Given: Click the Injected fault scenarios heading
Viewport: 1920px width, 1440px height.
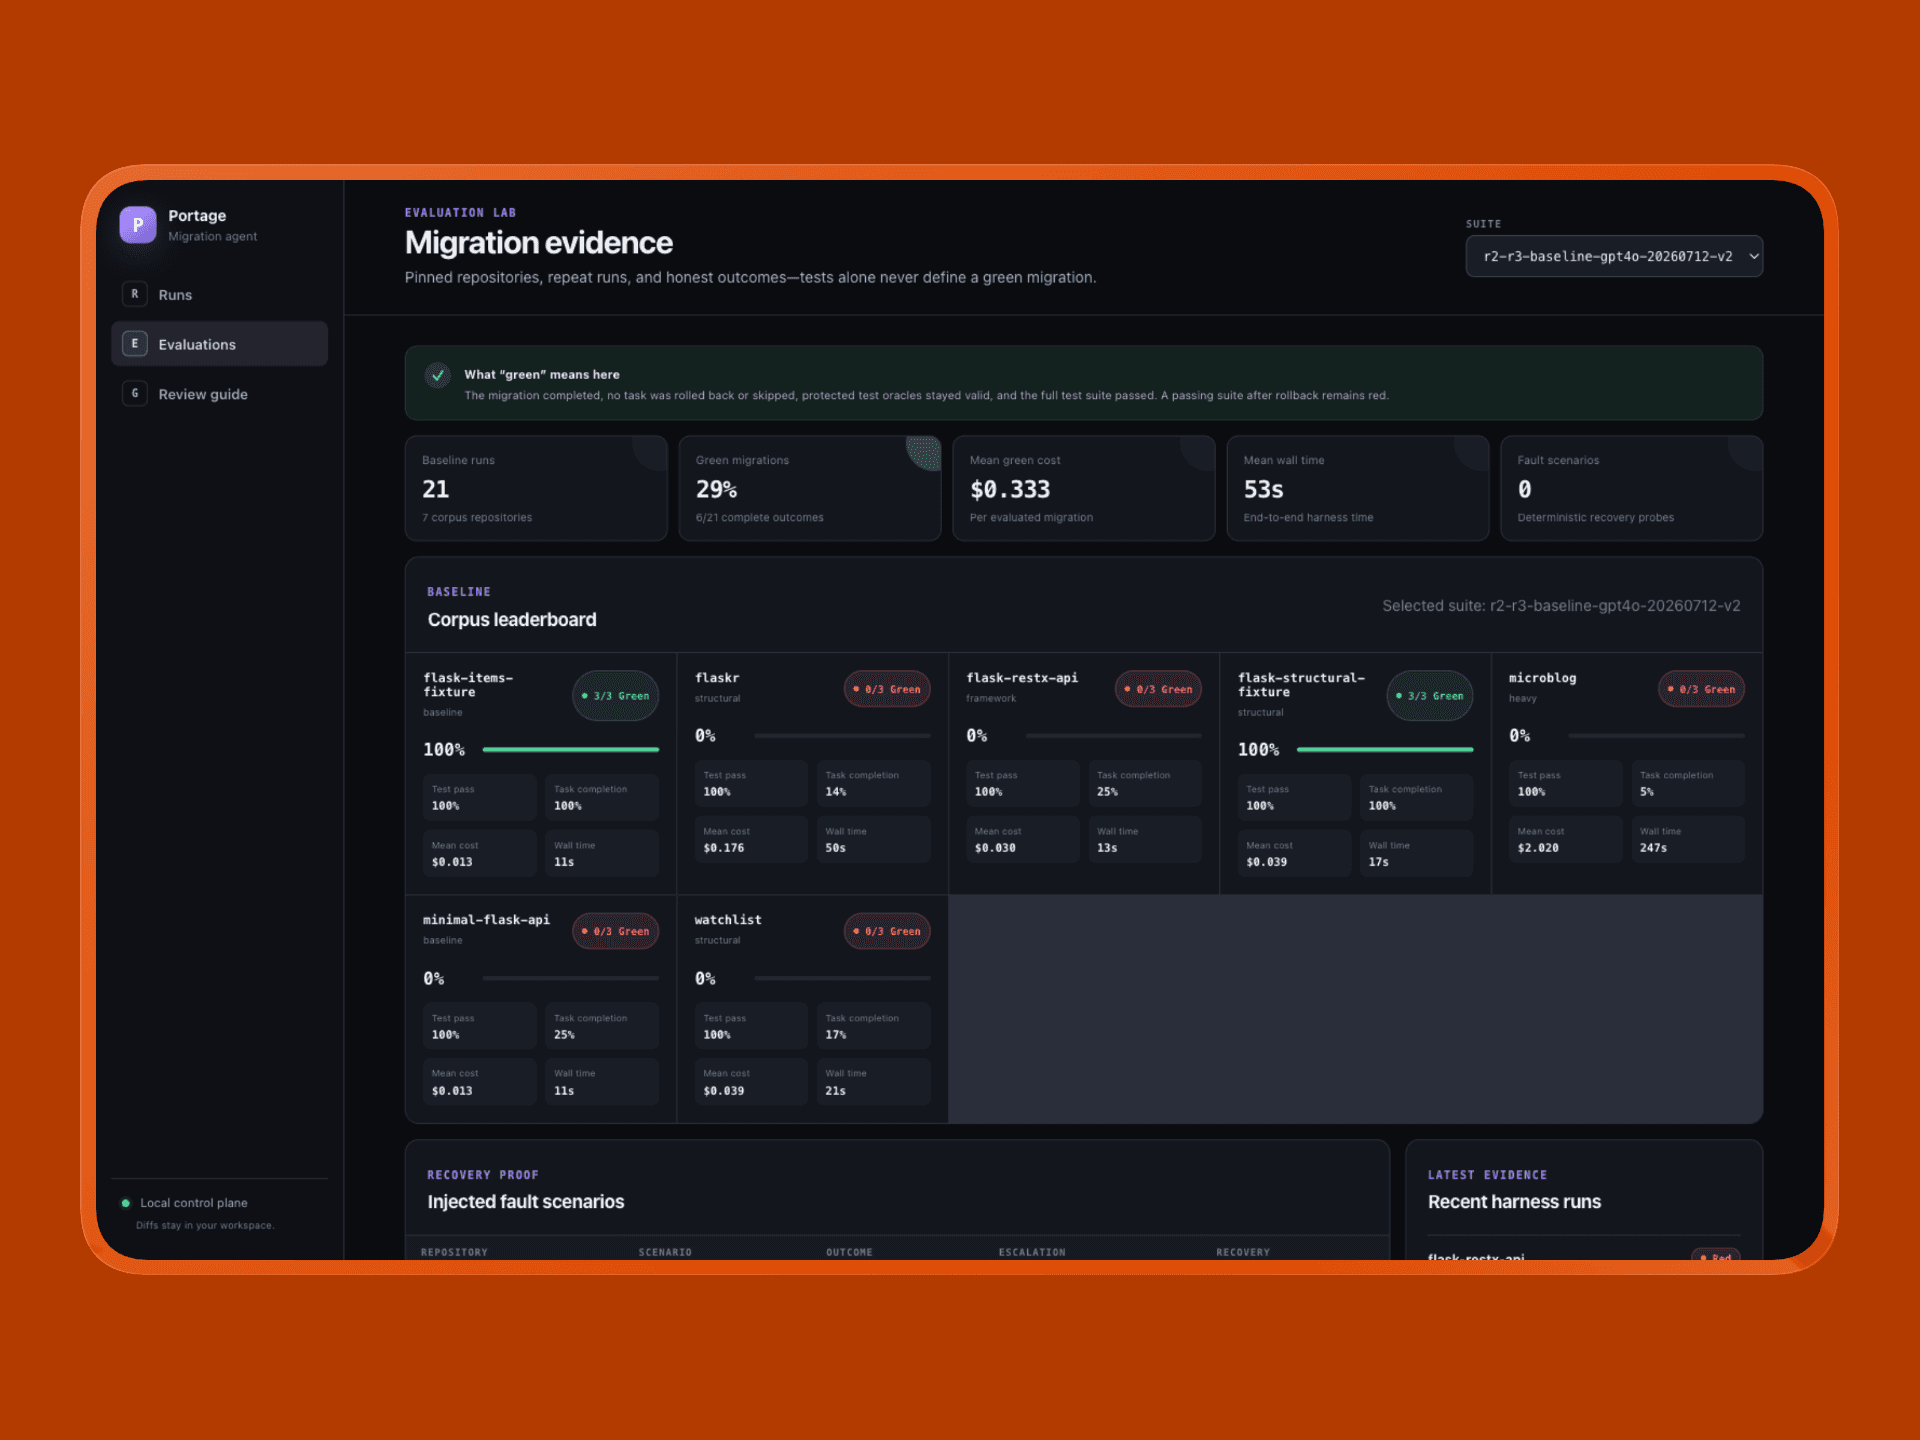Looking at the screenshot, I should tap(526, 1202).
